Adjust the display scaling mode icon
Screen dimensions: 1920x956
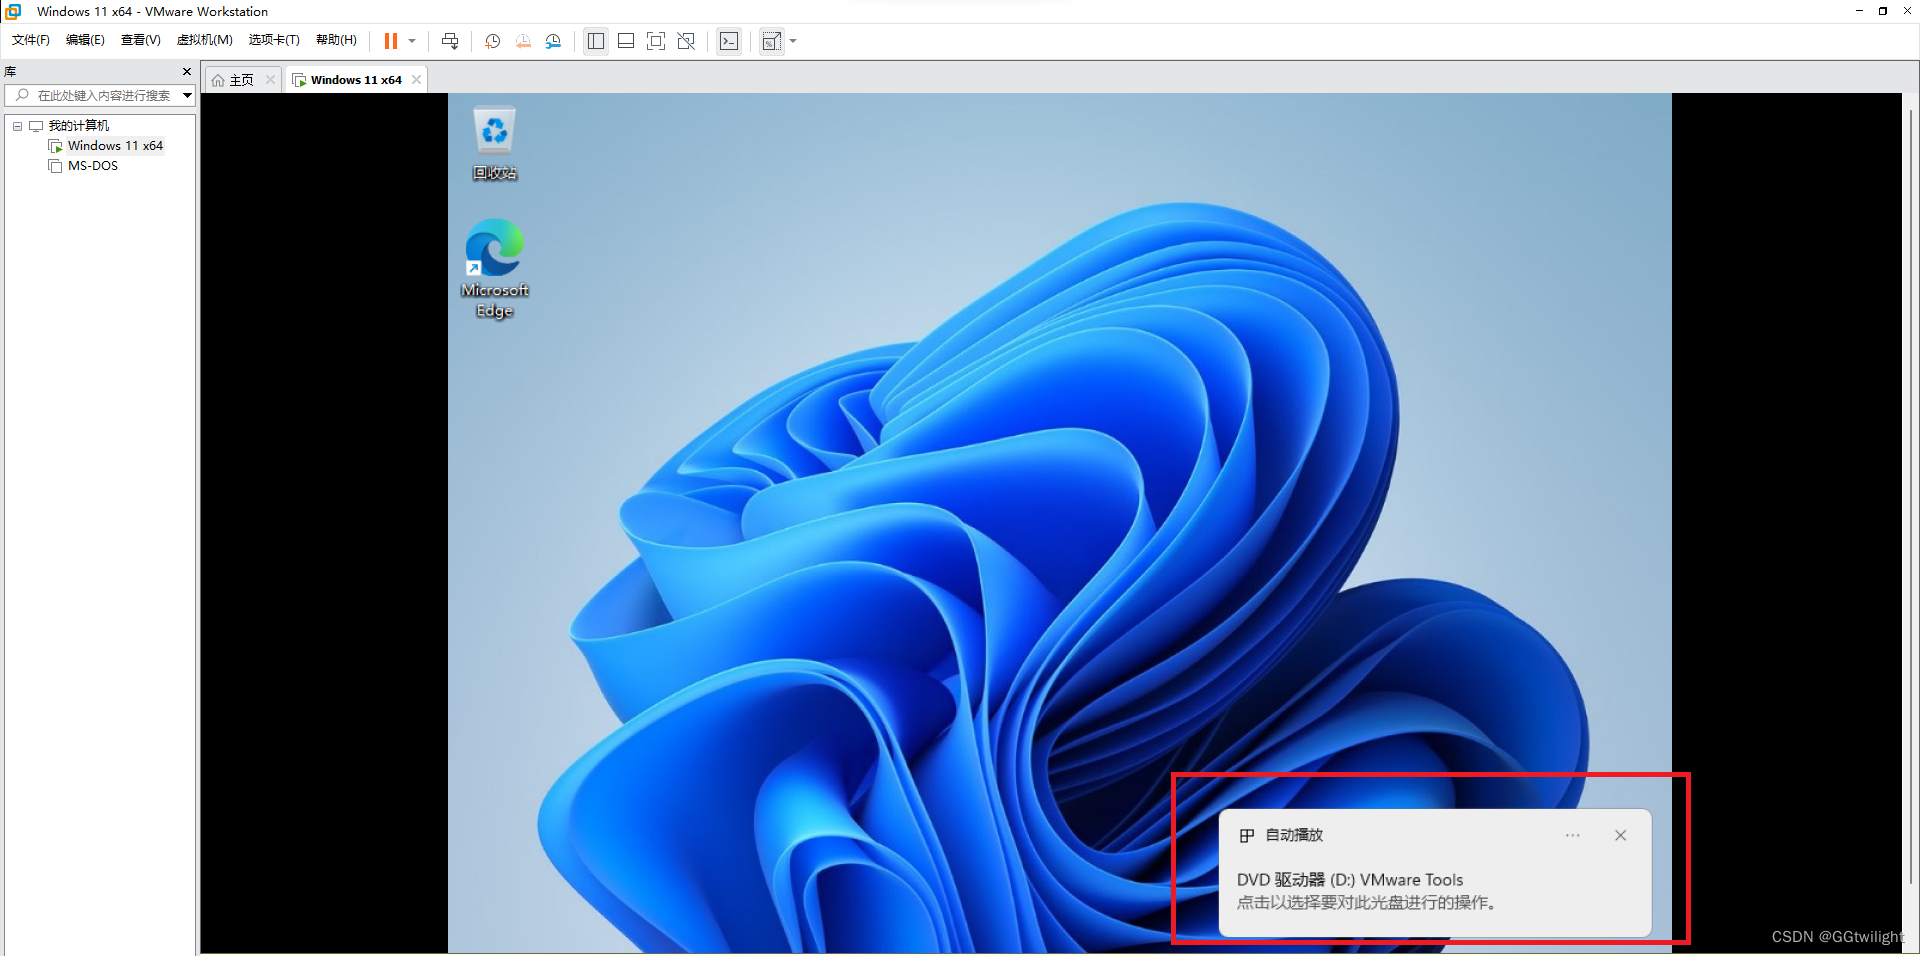(x=770, y=41)
